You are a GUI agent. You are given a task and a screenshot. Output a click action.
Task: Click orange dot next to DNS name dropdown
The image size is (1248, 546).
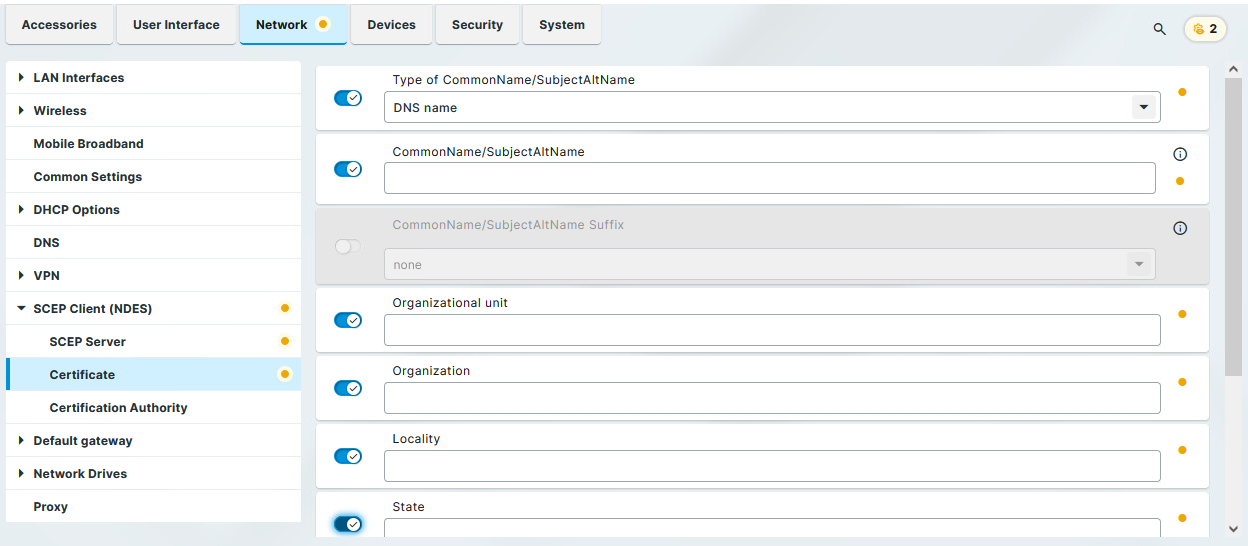tap(1182, 92)
